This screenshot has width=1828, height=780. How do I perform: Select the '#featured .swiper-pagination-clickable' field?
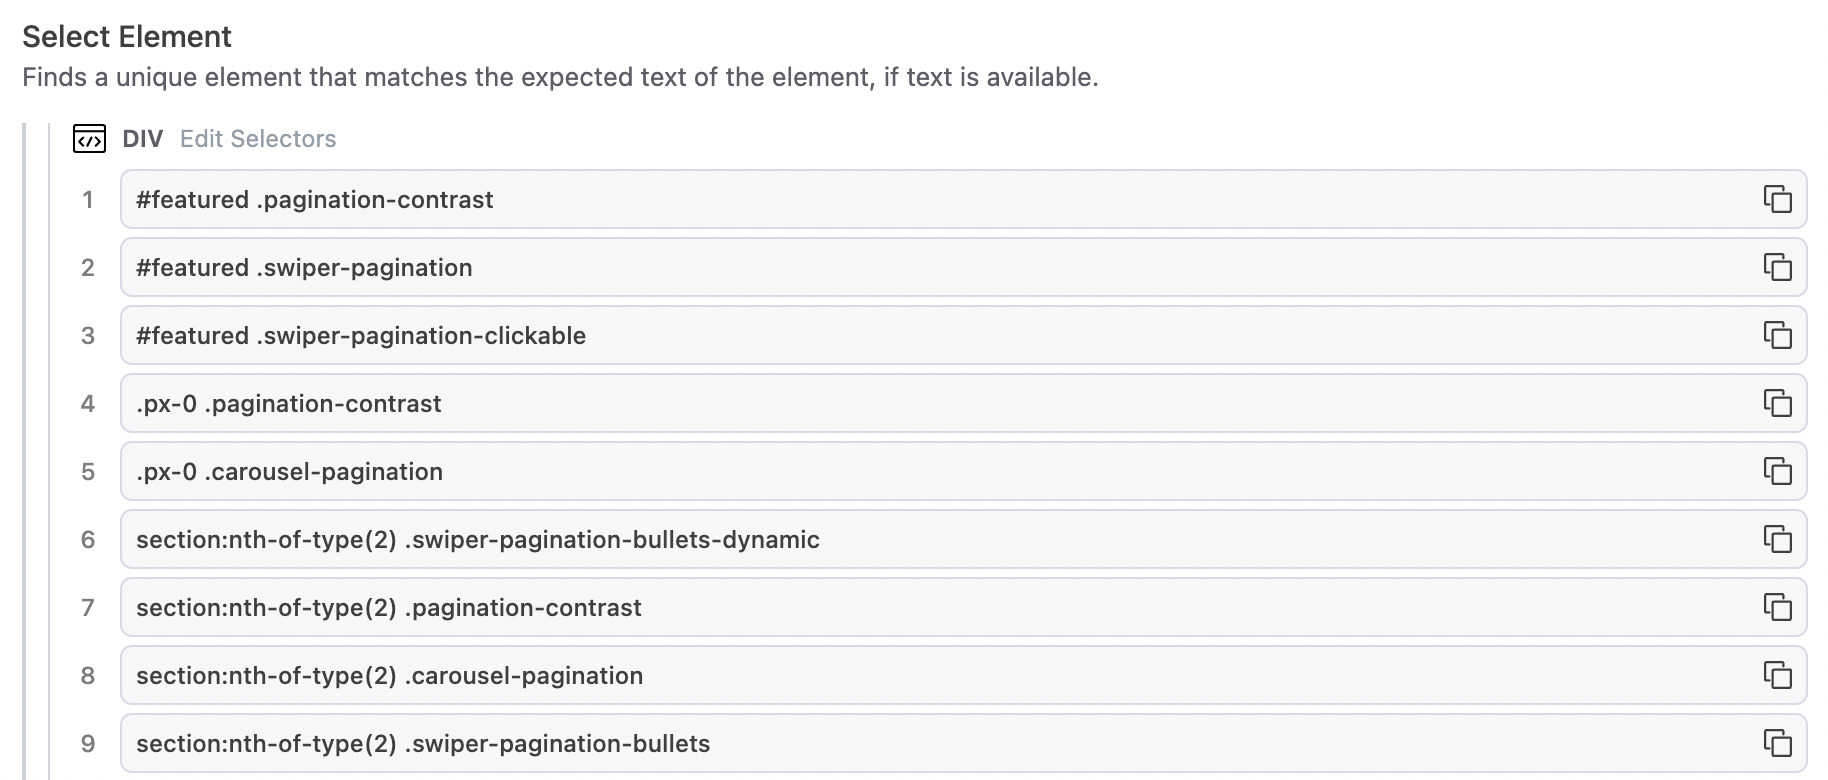click(x=900, y=335)
